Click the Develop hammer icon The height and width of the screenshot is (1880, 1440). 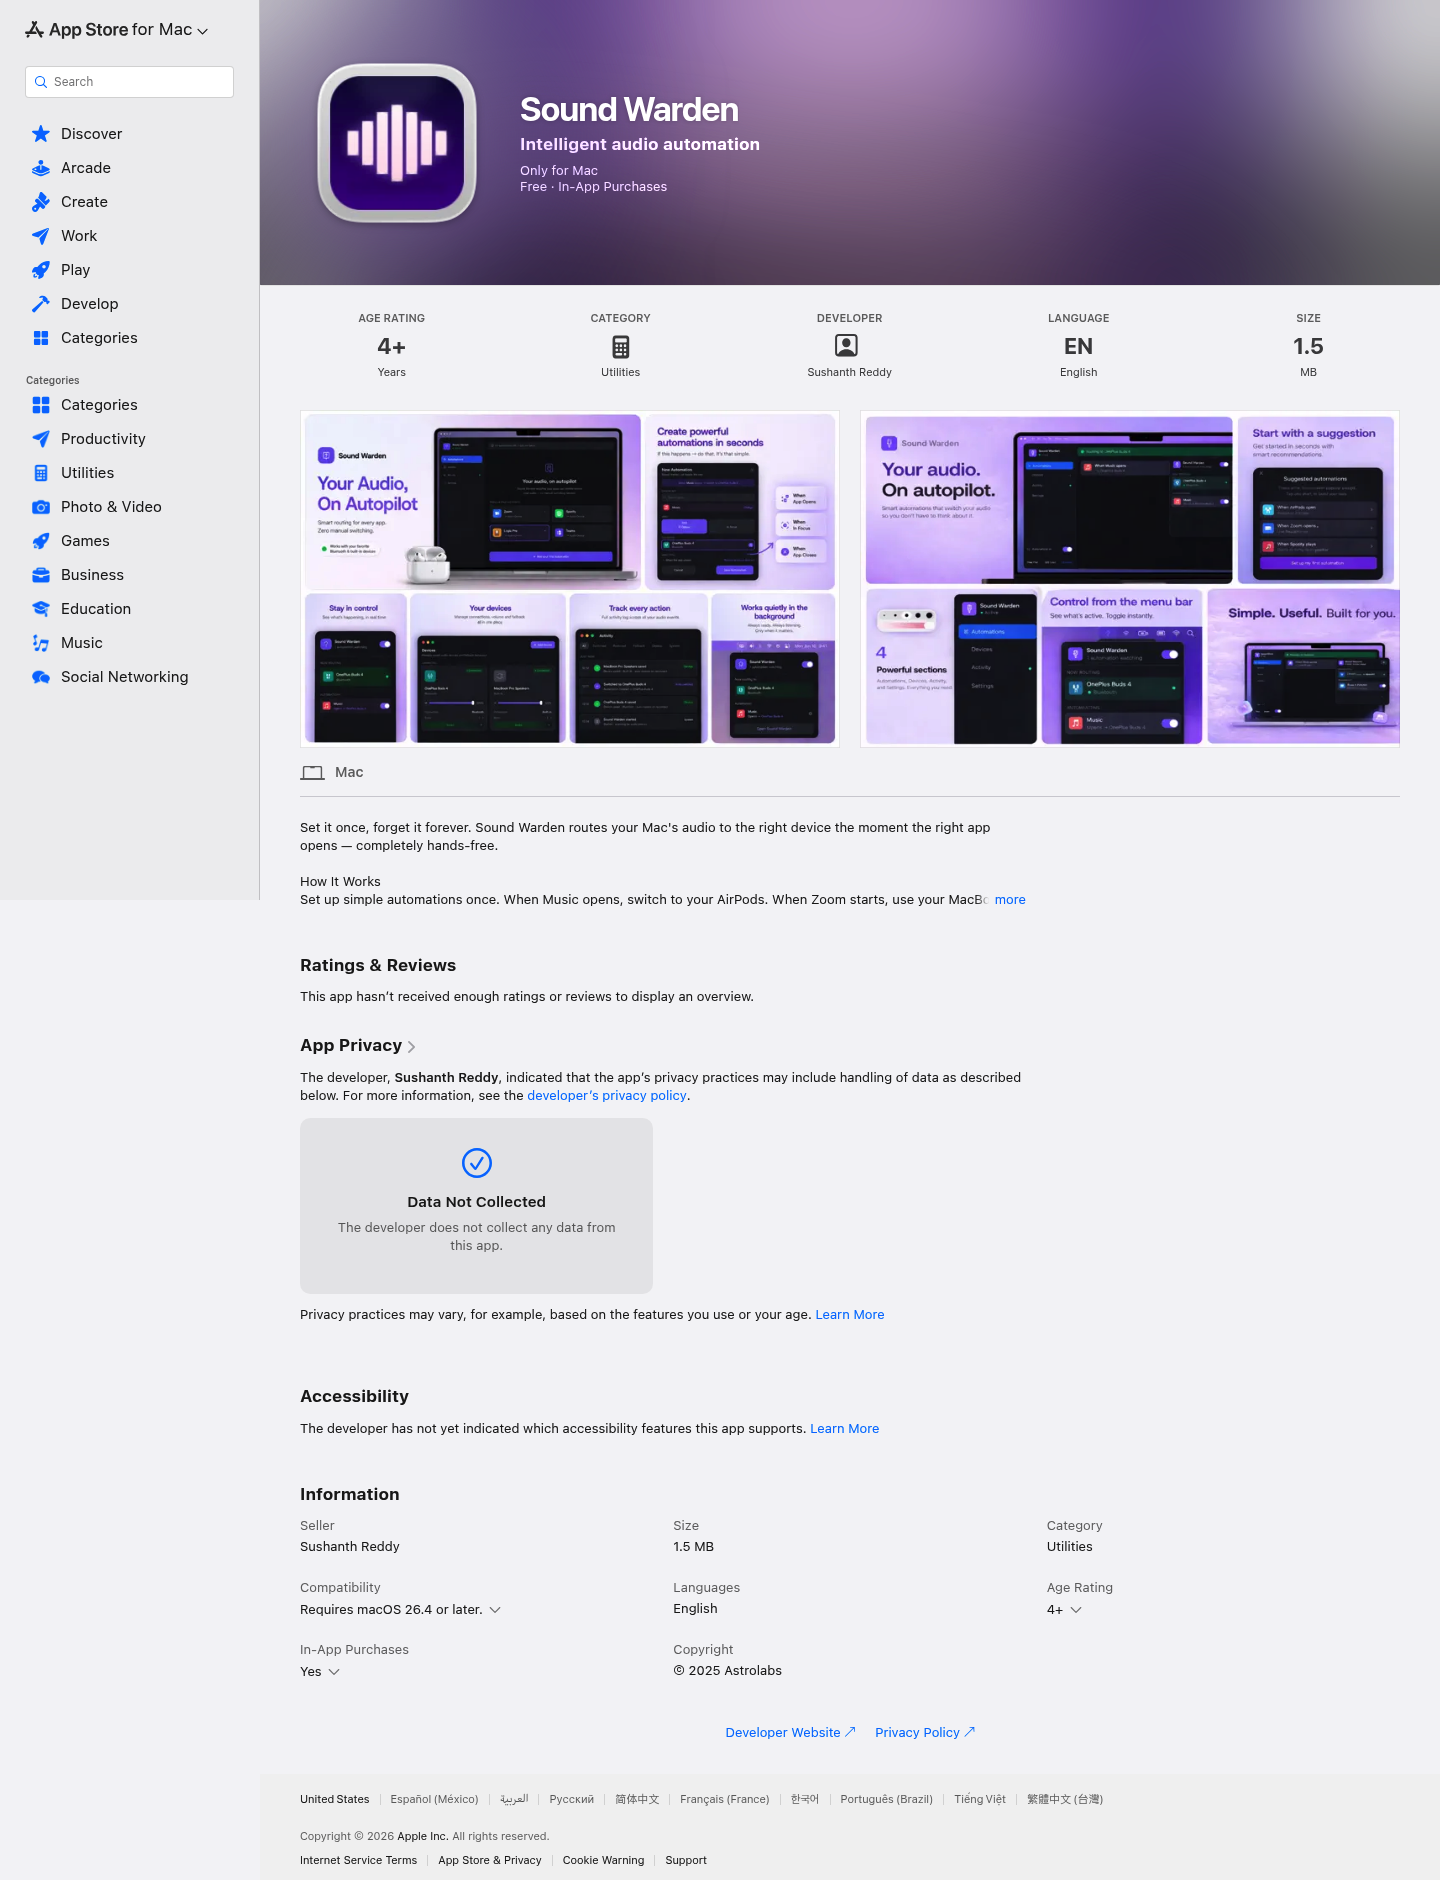41,304
